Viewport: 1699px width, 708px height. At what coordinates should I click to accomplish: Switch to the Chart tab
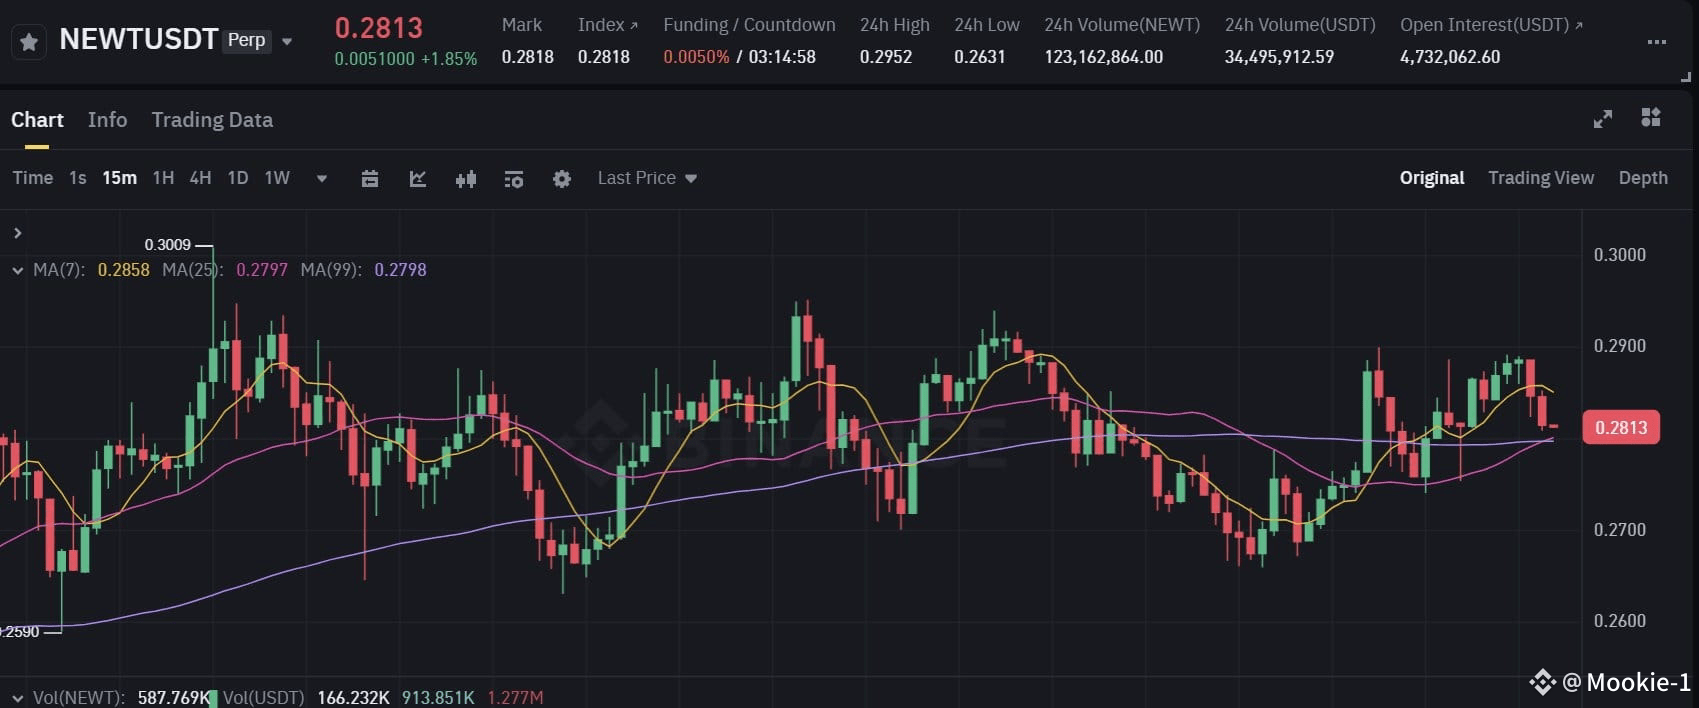click(37, 120)
